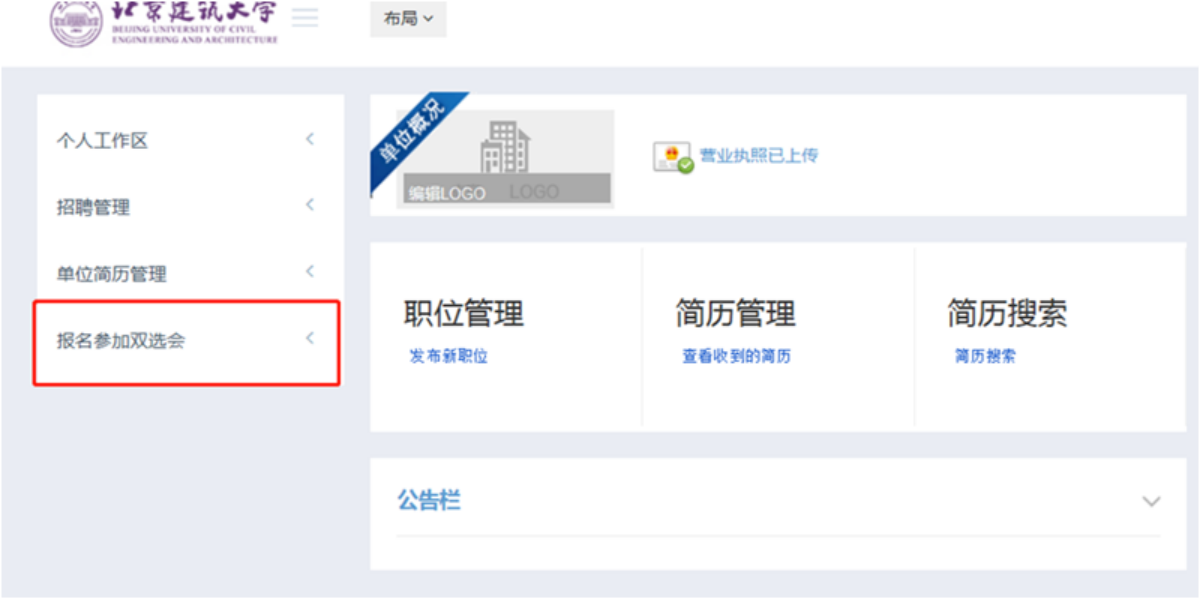1200x599 pixels.
Task: Expand the 单位简历管理 chevron arrow
Action: [310, 271]
